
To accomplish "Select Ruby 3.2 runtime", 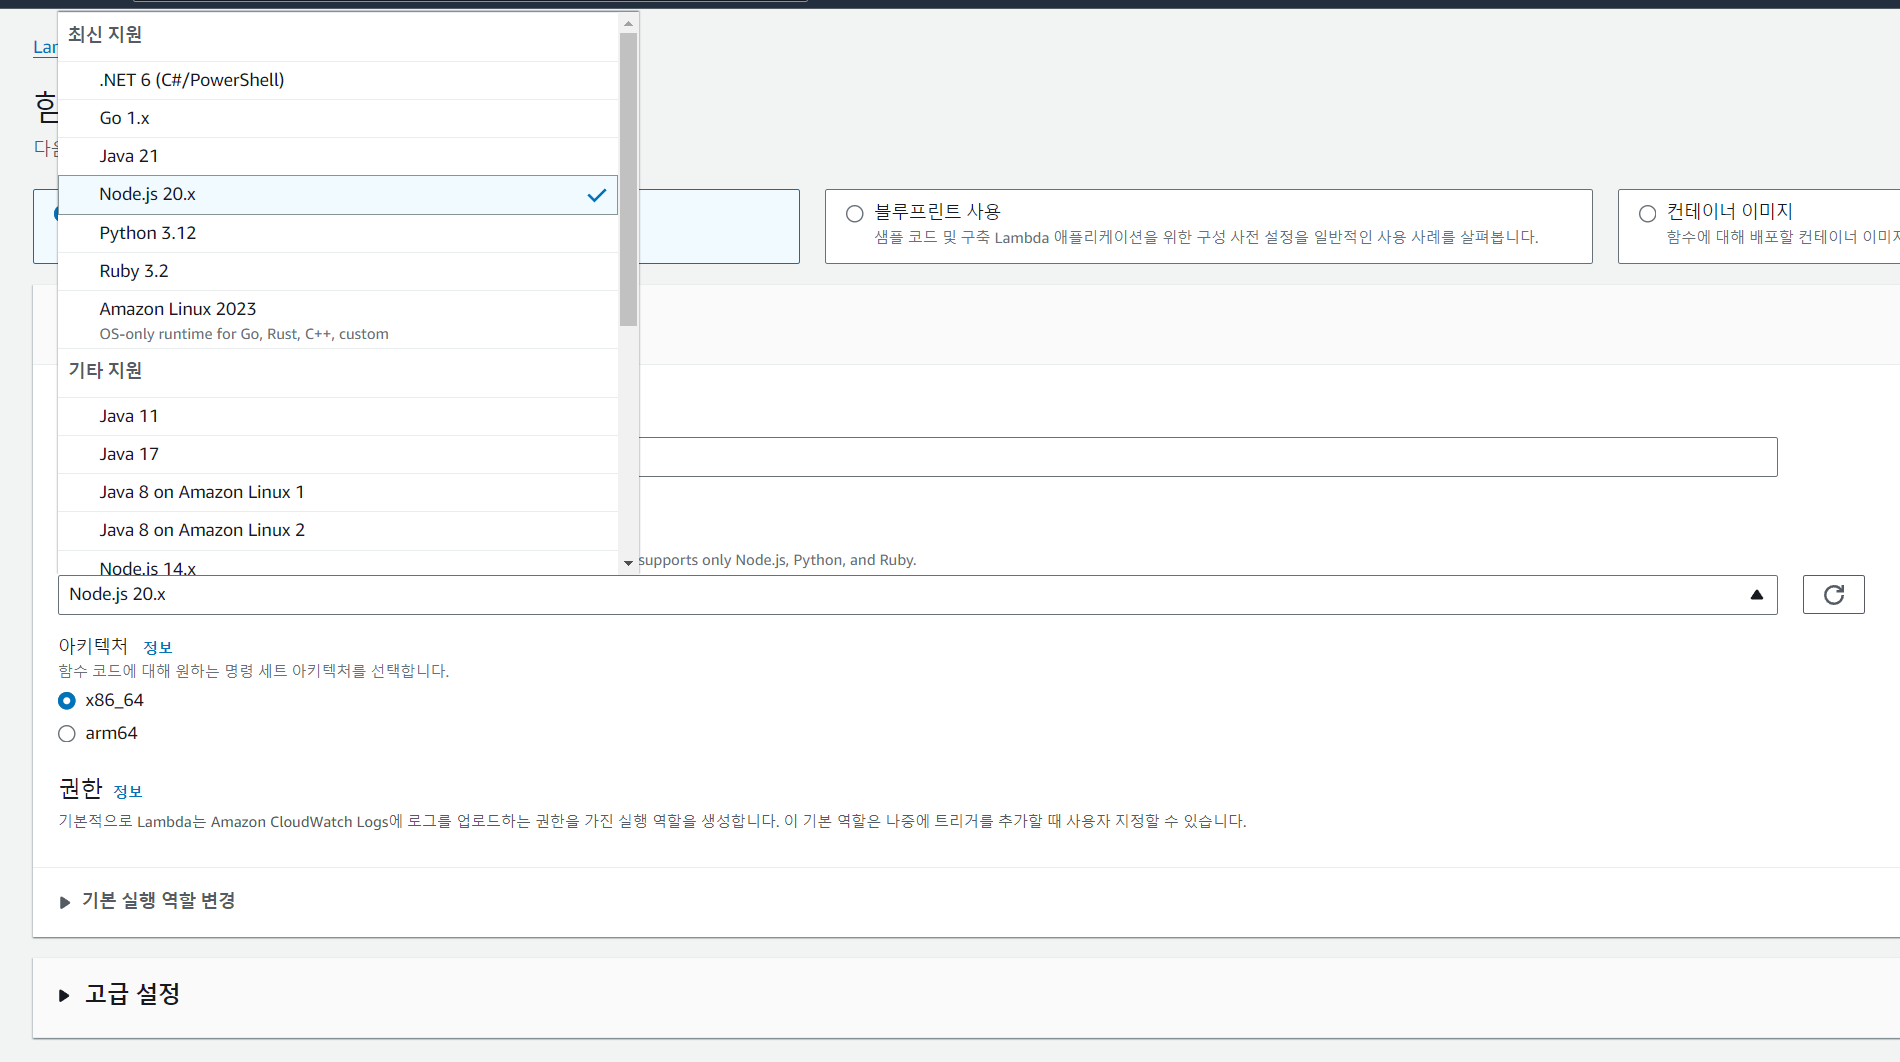I will pos(338,271).
